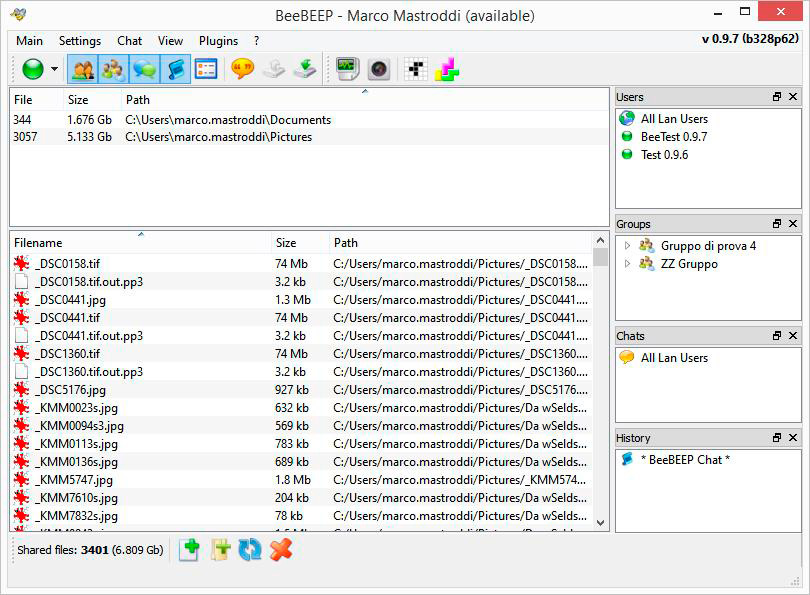Click the green download arrow icon
The height and width of the screenshot is (595, 810).
tap(305, 69)
